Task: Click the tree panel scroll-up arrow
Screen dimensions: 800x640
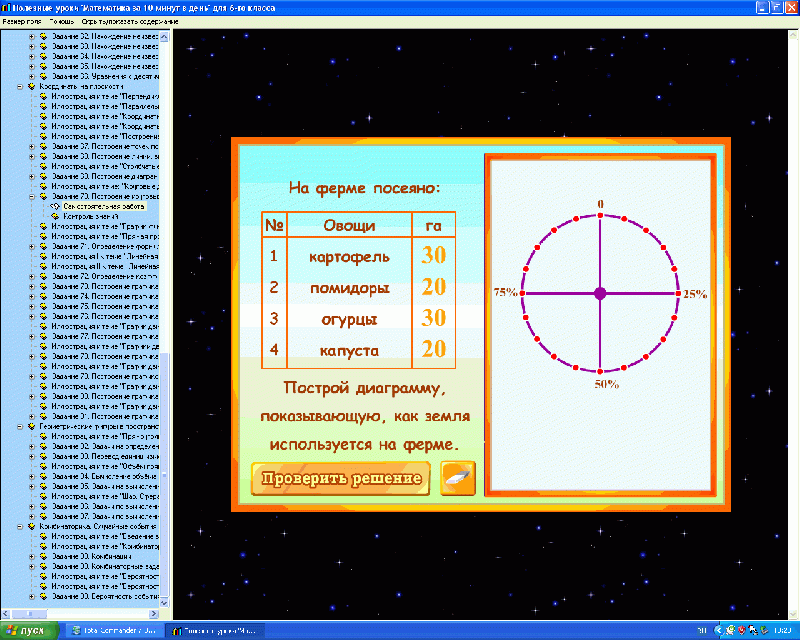Action: pyautogui.click(x=167, y=34)
